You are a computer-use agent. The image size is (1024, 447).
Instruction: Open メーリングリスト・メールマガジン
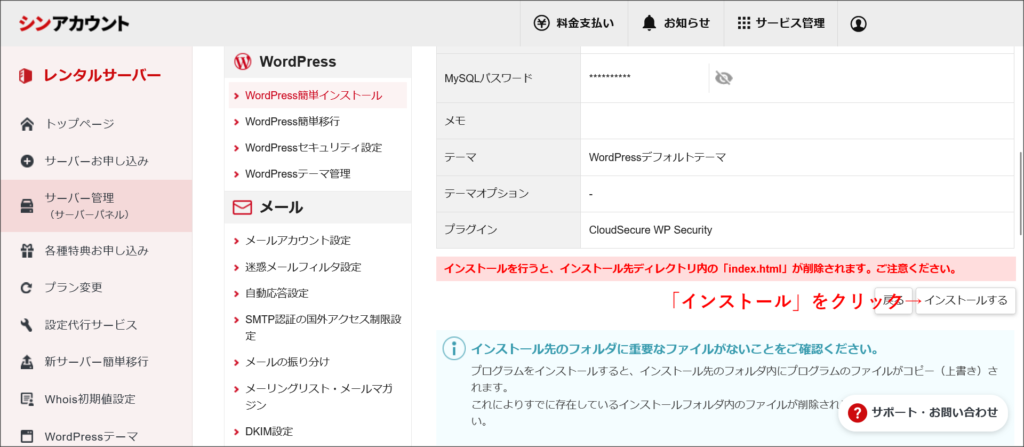[319, 397]
